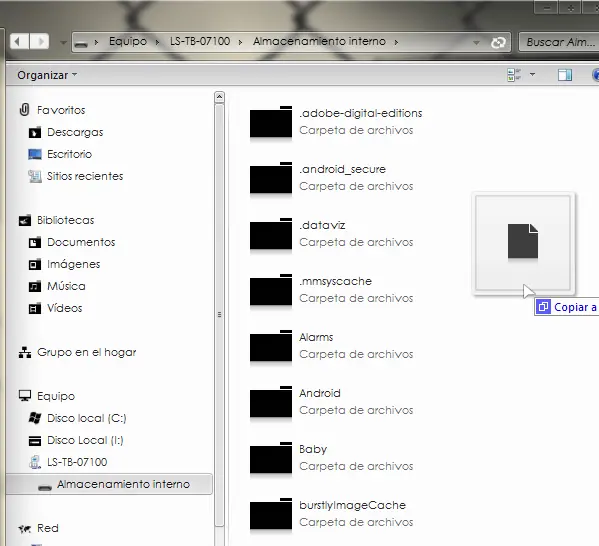
Task: Click the sidebar scrollbar up arrow
Action: [x=219, y=97]
